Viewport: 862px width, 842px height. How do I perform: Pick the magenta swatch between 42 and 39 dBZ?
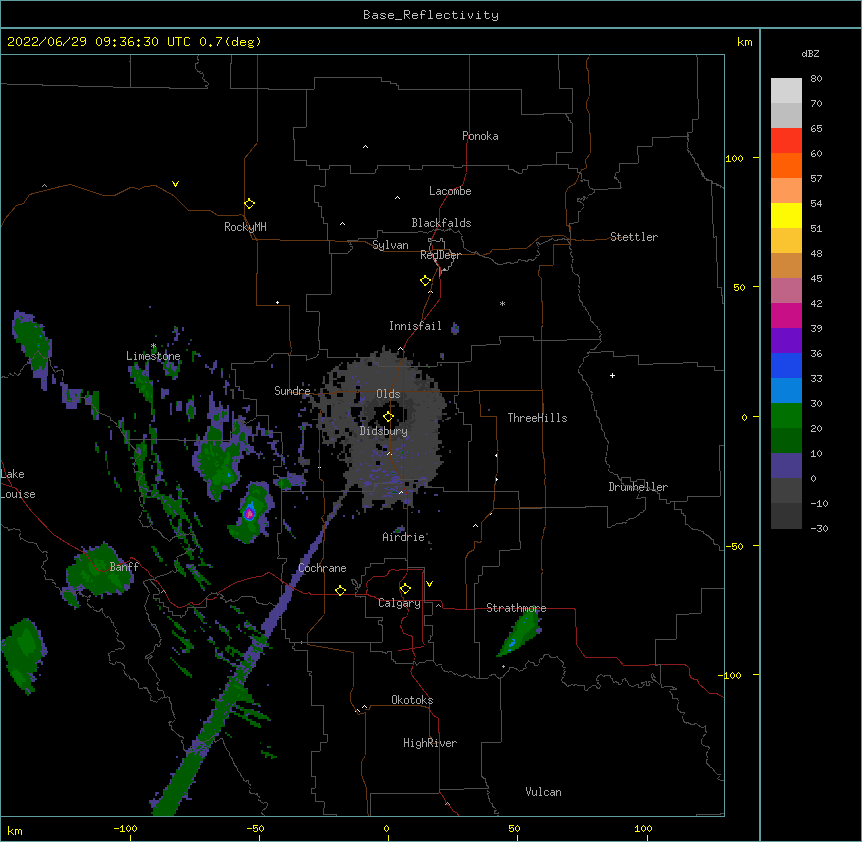coord(786,315)
